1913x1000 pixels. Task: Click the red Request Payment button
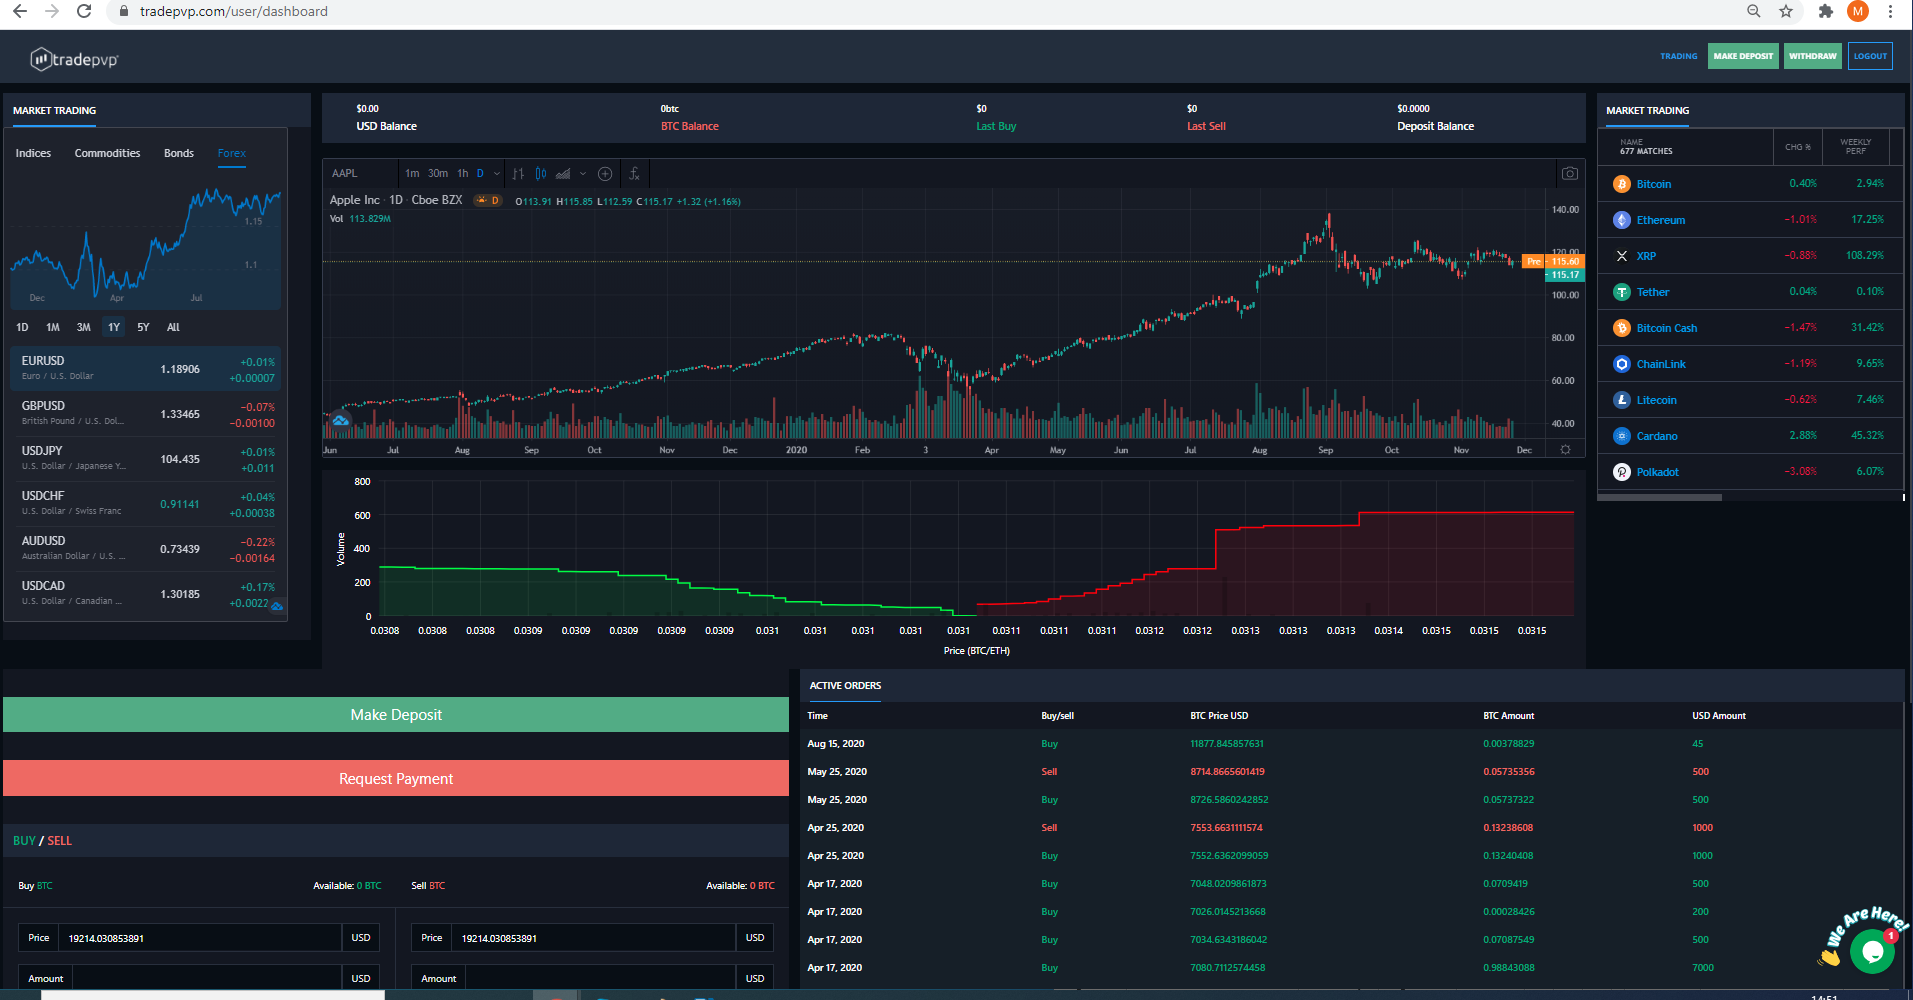click(x=396, y=778)
